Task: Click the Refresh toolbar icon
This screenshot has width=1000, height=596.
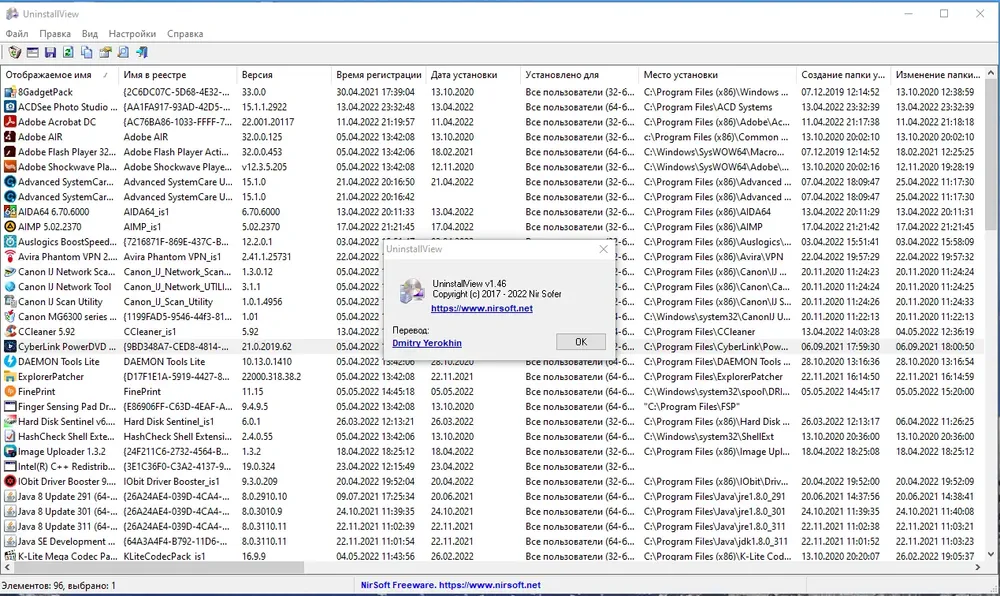Action: [68, 52]
